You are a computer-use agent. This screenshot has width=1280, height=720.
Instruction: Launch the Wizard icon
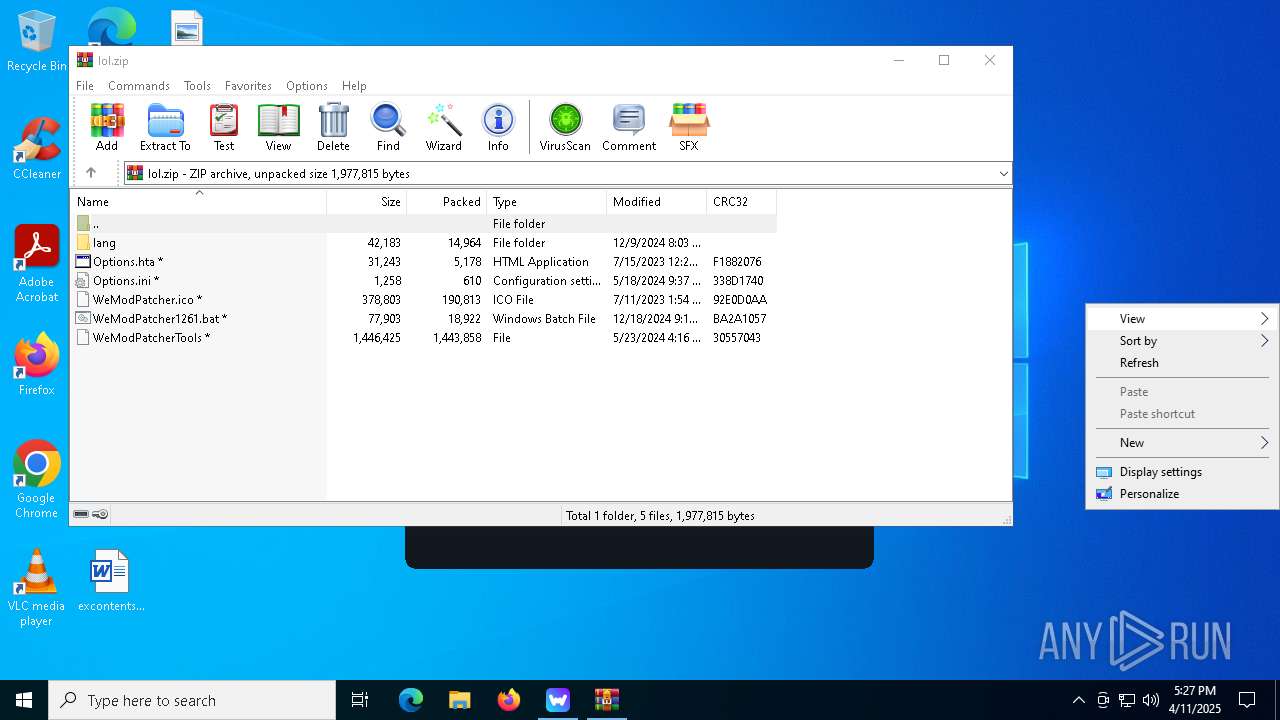pos(443,127)
